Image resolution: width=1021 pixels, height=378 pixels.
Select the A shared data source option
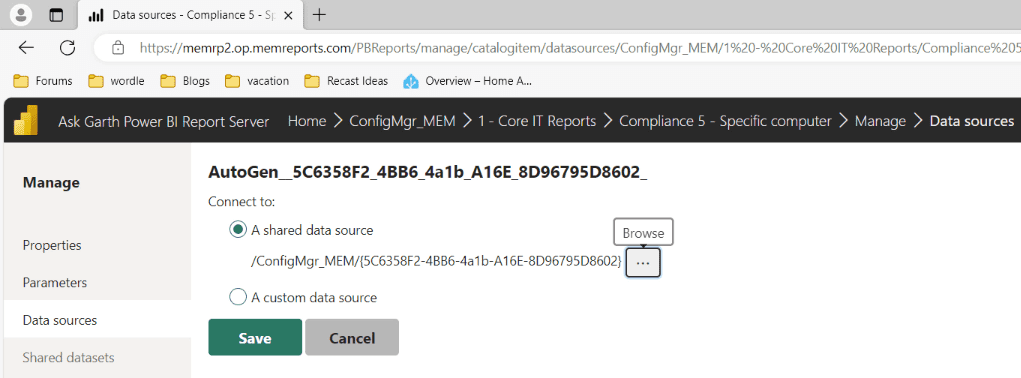coord(238,230)
